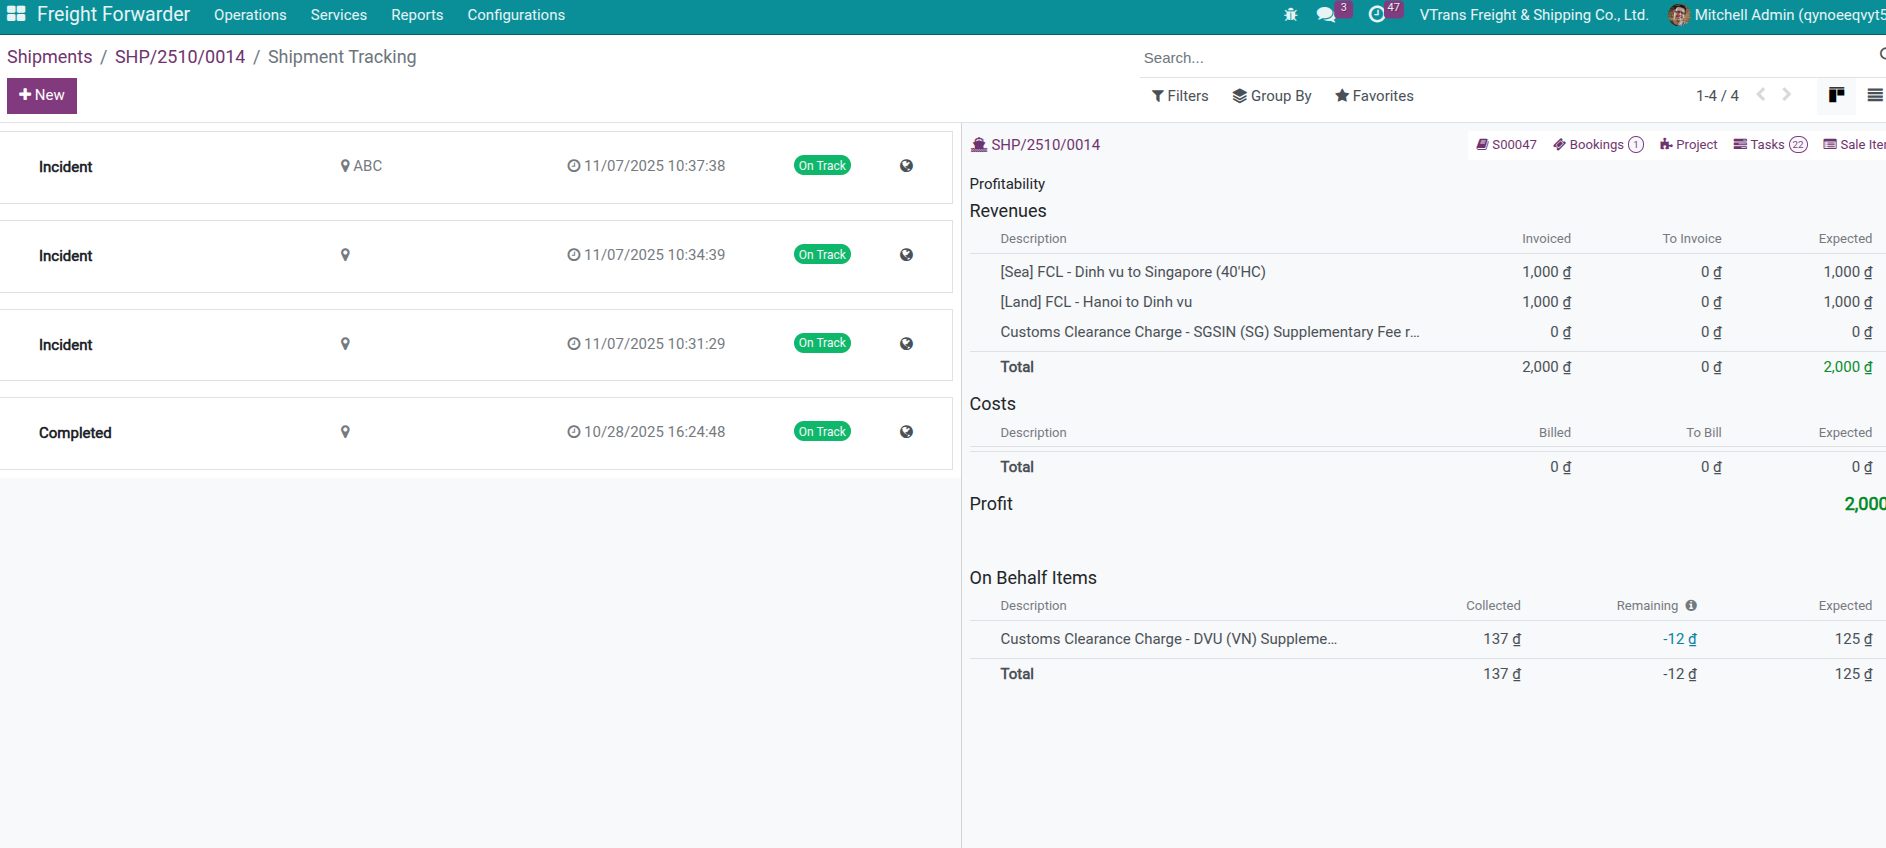1886x848 pixels.
Task: Open the Favorites dropdown
Action: coord(1374,96)
